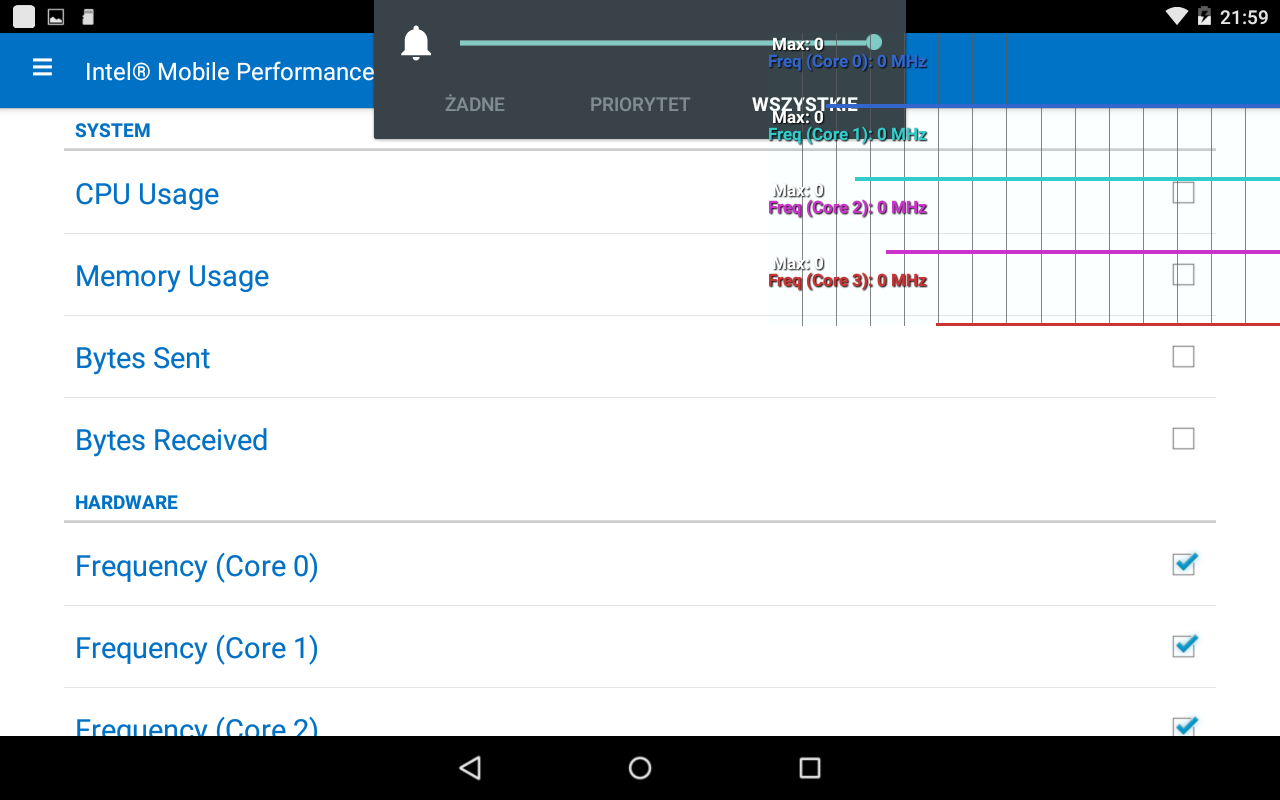Select the WSZYSTKIE interruption mode
Viewport: 1280px width, 800px height.
(x=805, y=104)
